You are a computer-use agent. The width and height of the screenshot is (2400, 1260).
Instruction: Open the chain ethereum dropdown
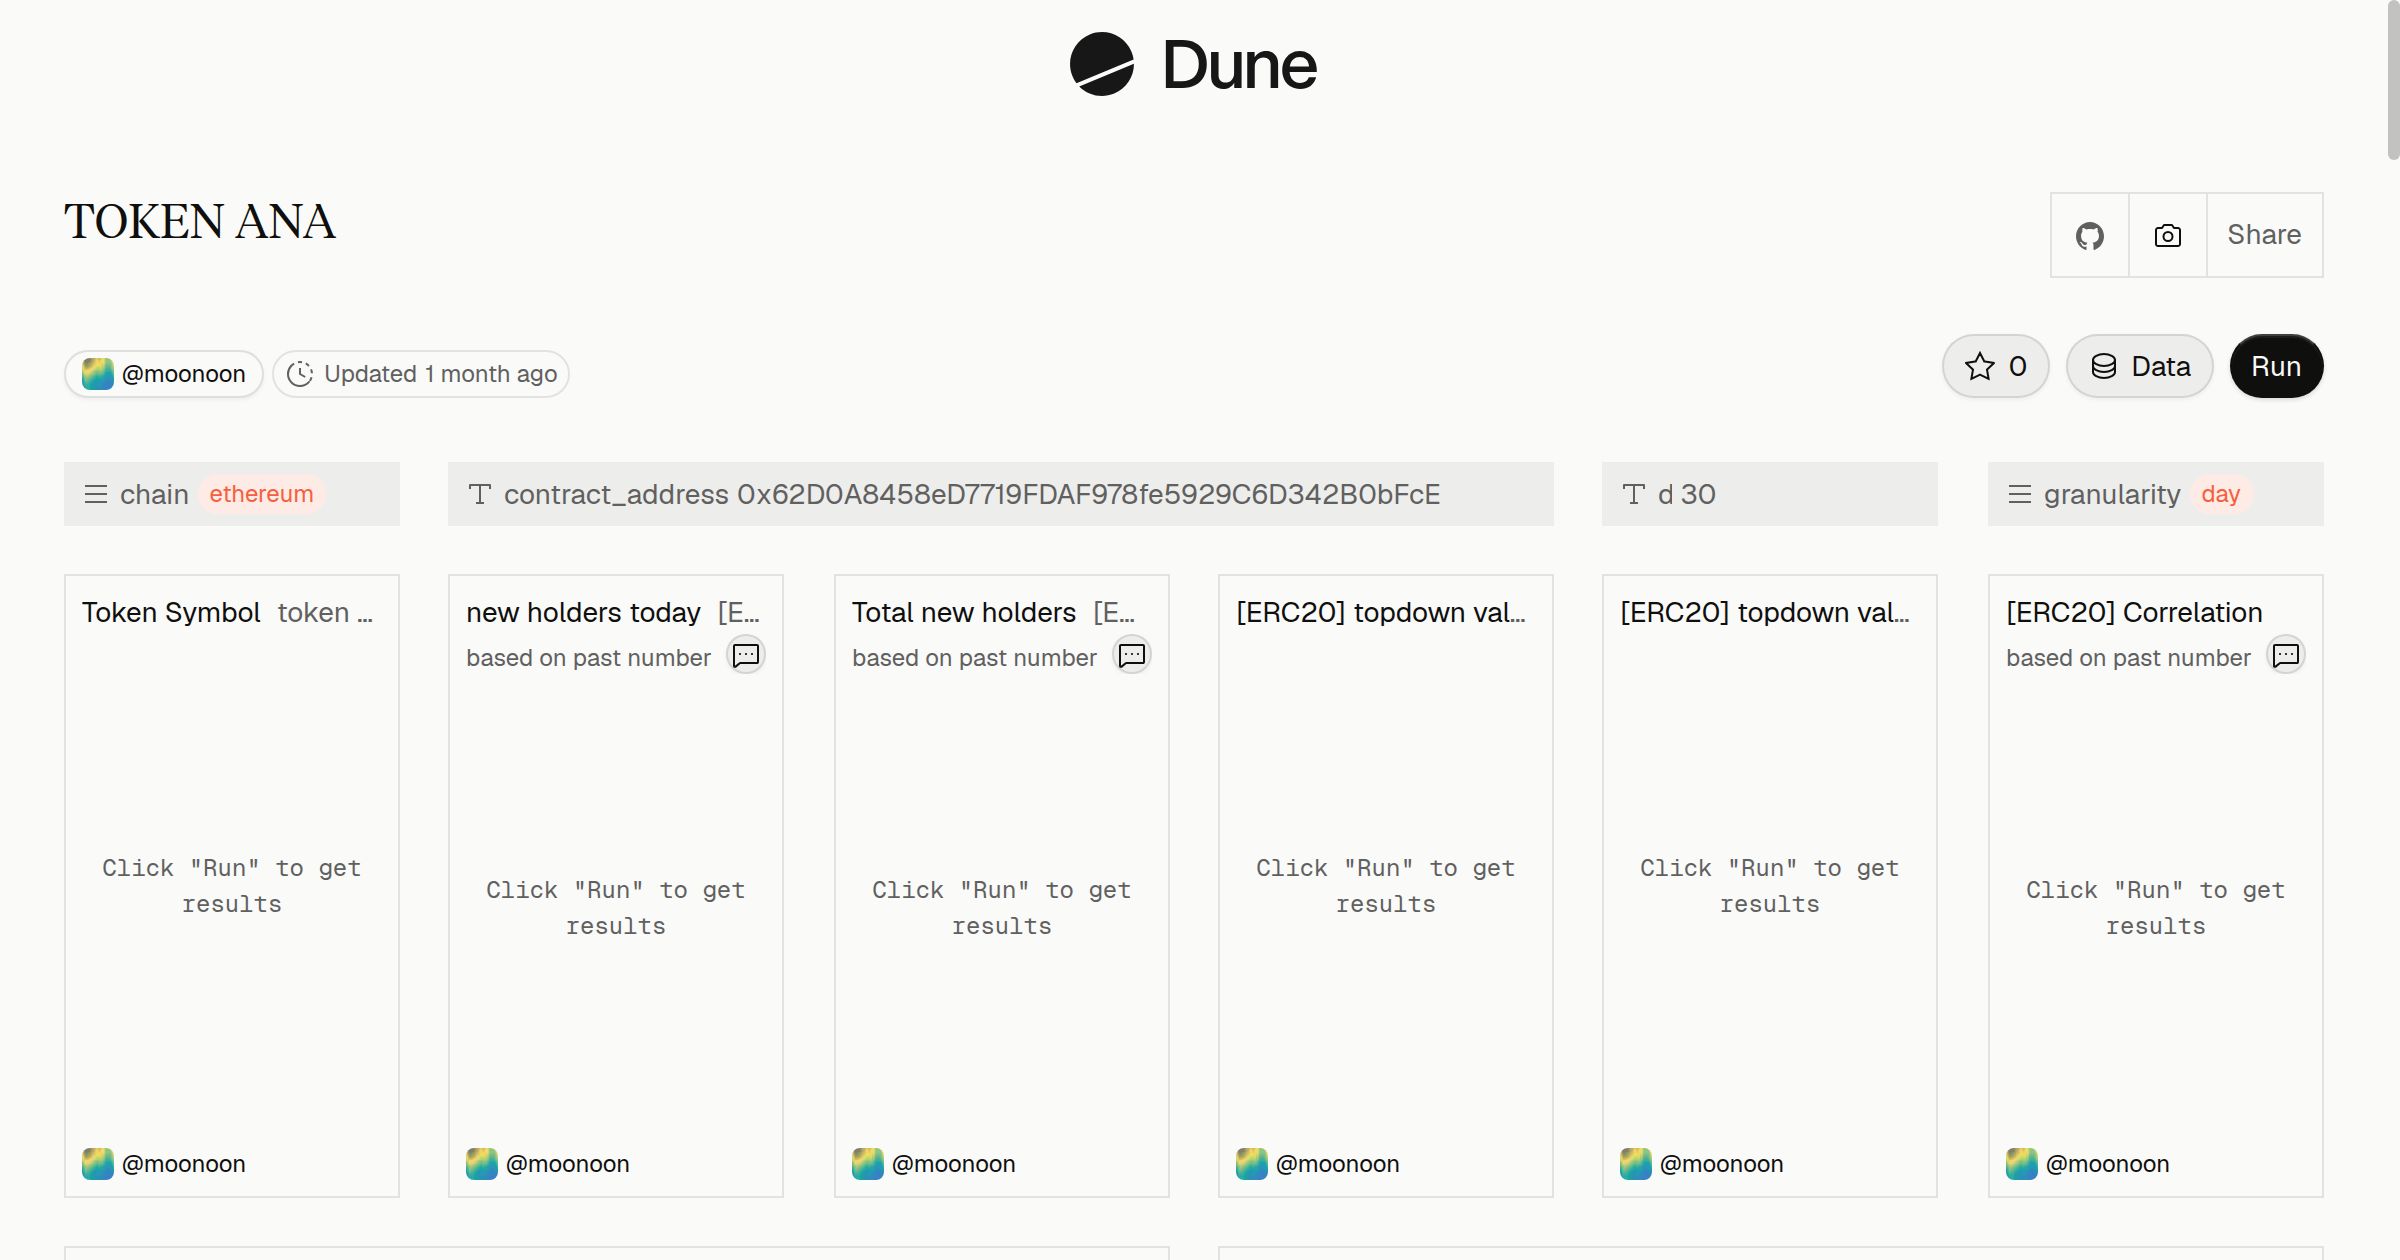[232, 494]
